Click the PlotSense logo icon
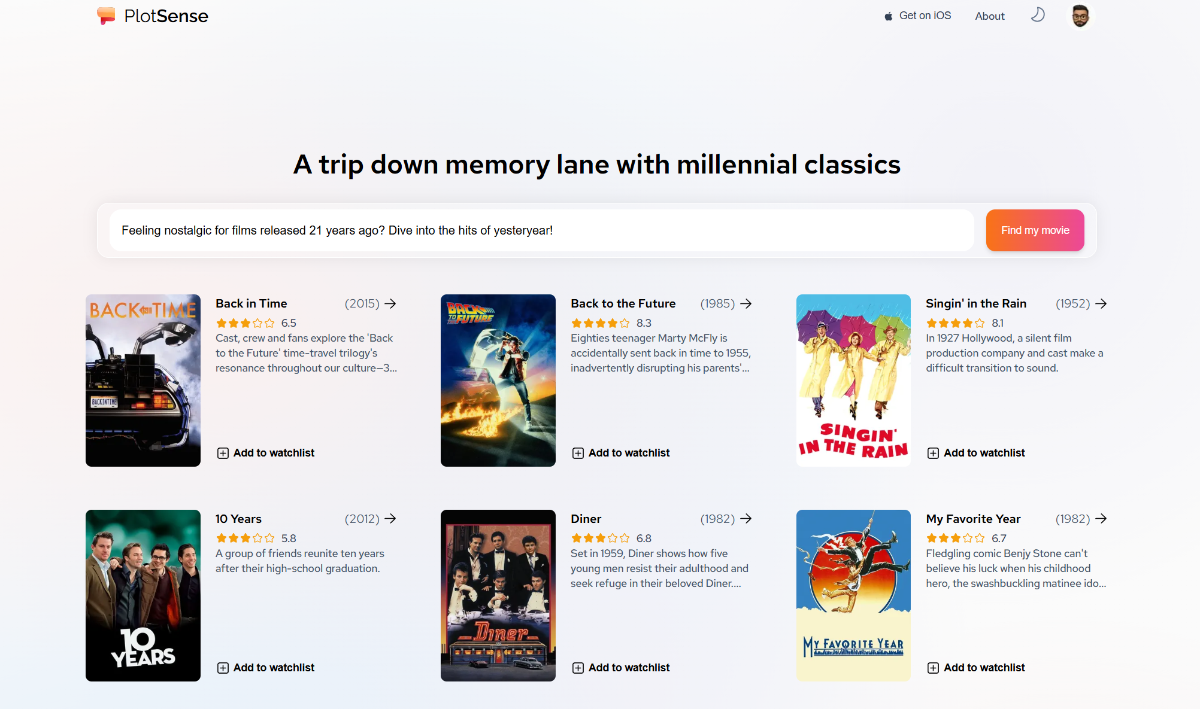The height and width of the screenshot is (709, 1200). [106, 16]
